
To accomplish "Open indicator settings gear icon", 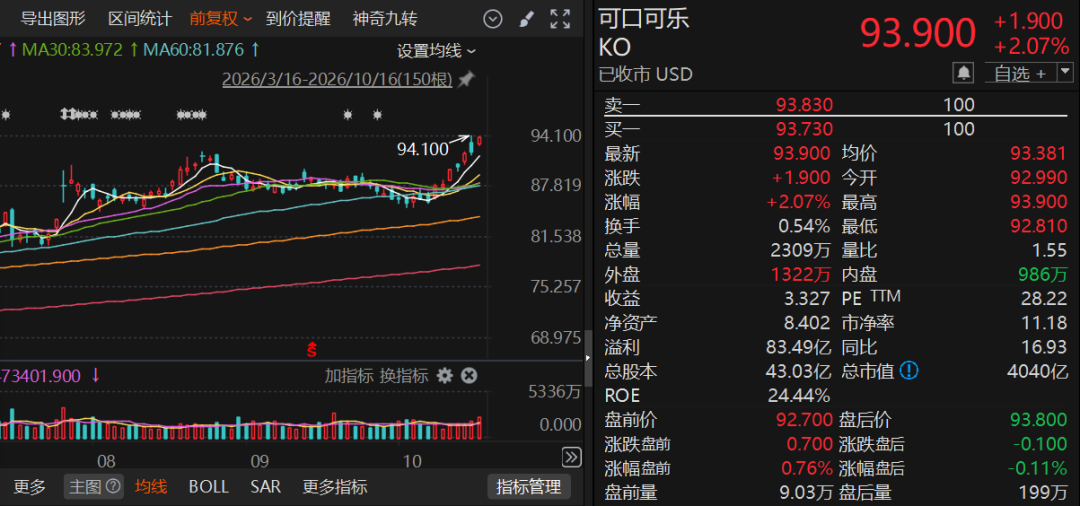I will [x=445, y=376].
